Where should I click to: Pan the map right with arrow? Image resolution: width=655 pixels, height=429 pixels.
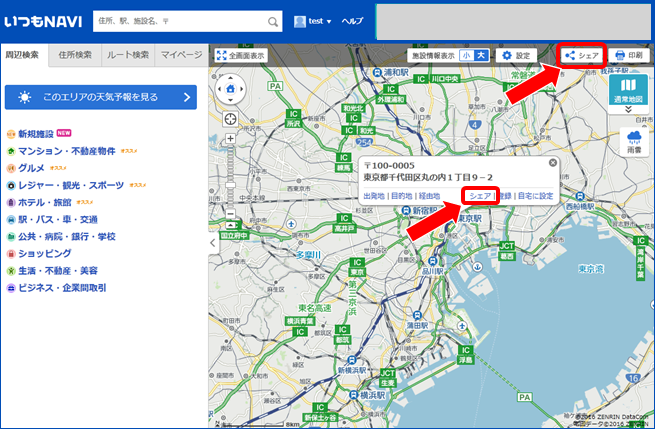click(x=241, y=89)
